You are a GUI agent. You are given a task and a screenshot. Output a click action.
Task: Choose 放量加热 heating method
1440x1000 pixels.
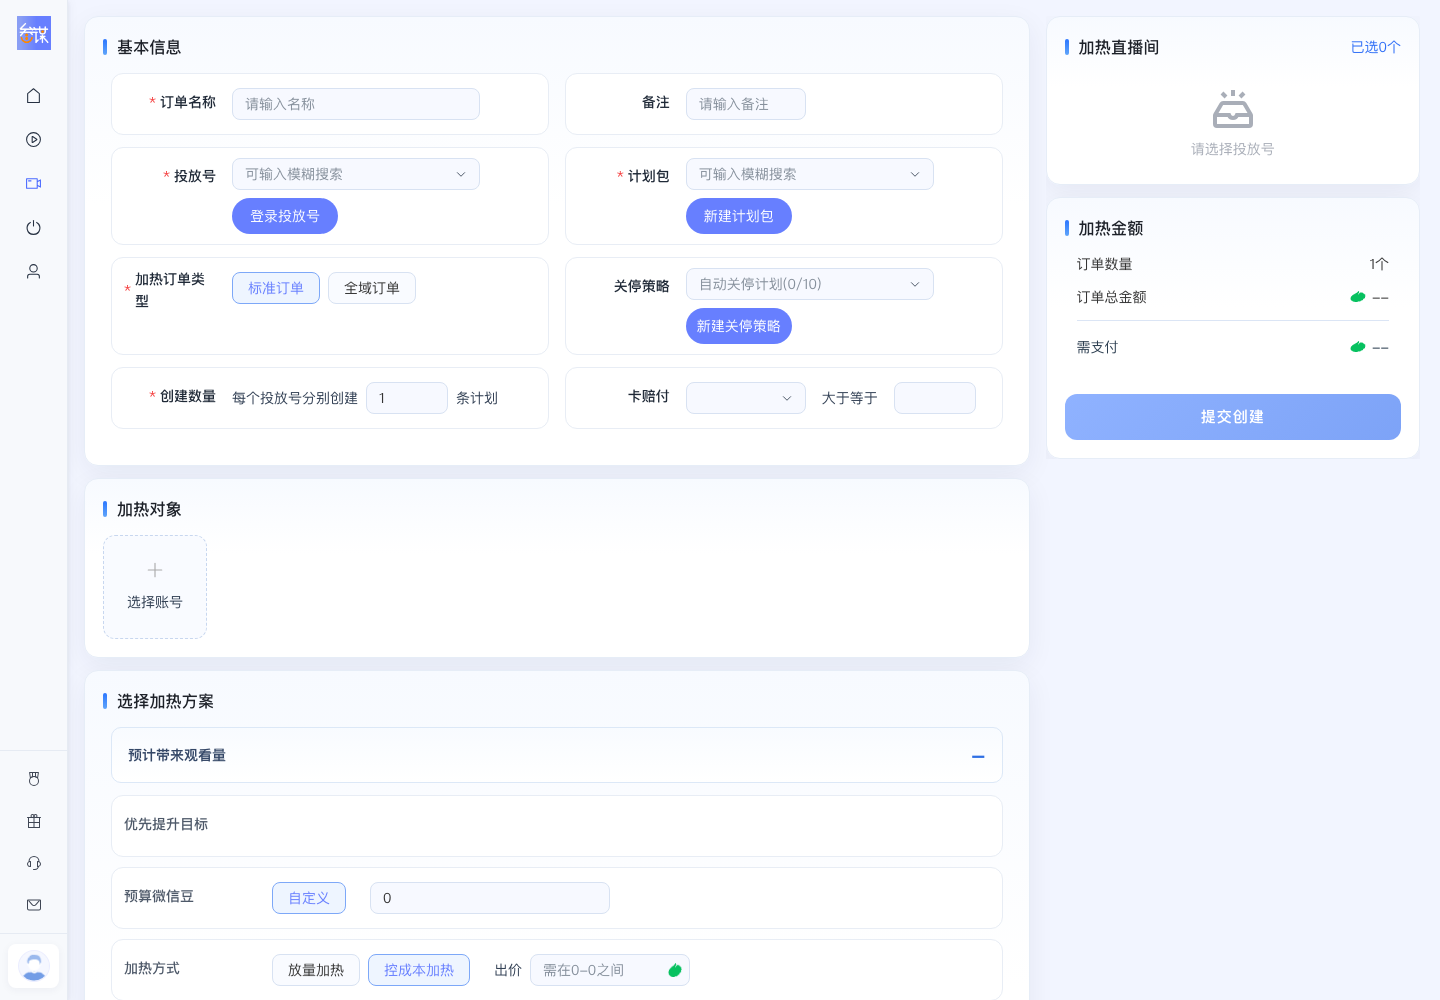(x=316, y=970)
